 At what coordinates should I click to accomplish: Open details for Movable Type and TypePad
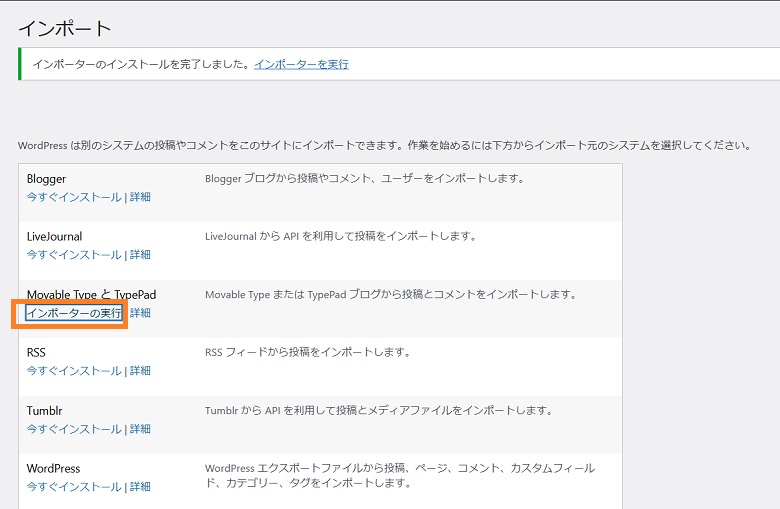pos(140,313)
